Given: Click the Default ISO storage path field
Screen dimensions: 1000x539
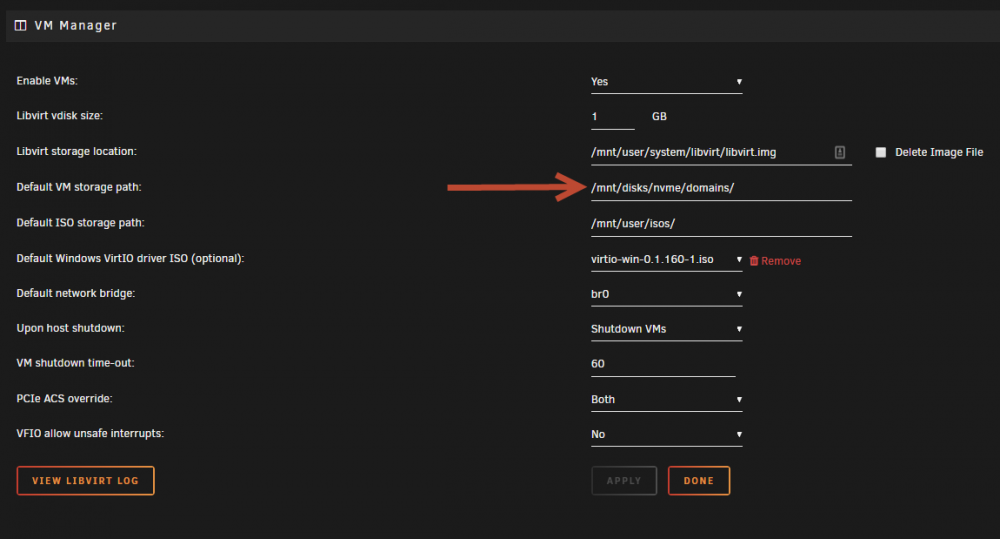Looking at the screenshot, I should pos(721,224).
